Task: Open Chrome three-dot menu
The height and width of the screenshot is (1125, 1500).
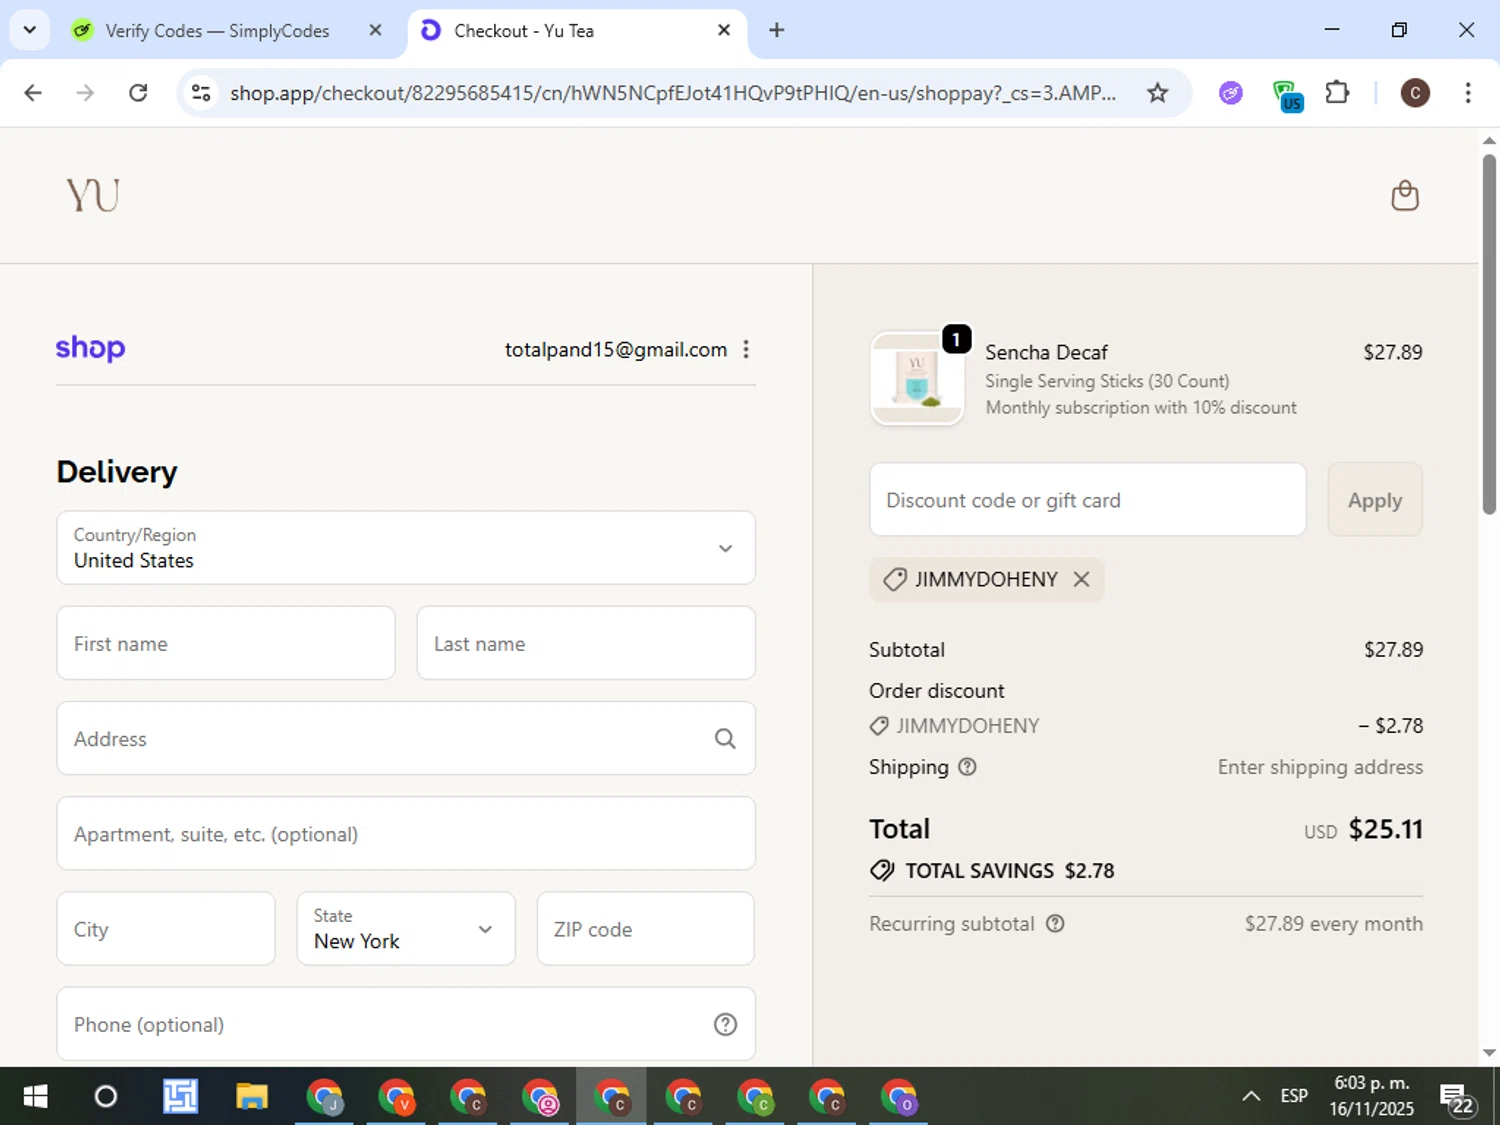Action: (x=1467, y=93)
